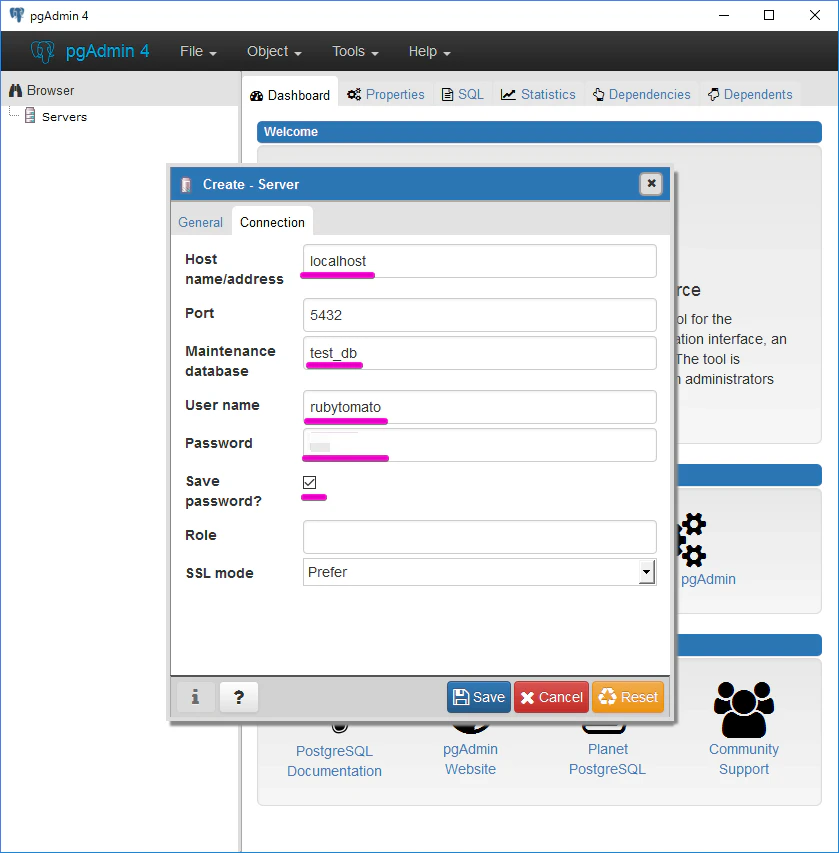Open the Tools menu

[x=355, y=52]
